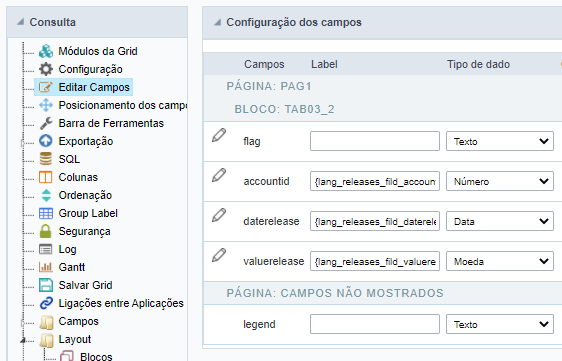Open Blocos under Layout
The image size is (562, 361).
(96, 357)
